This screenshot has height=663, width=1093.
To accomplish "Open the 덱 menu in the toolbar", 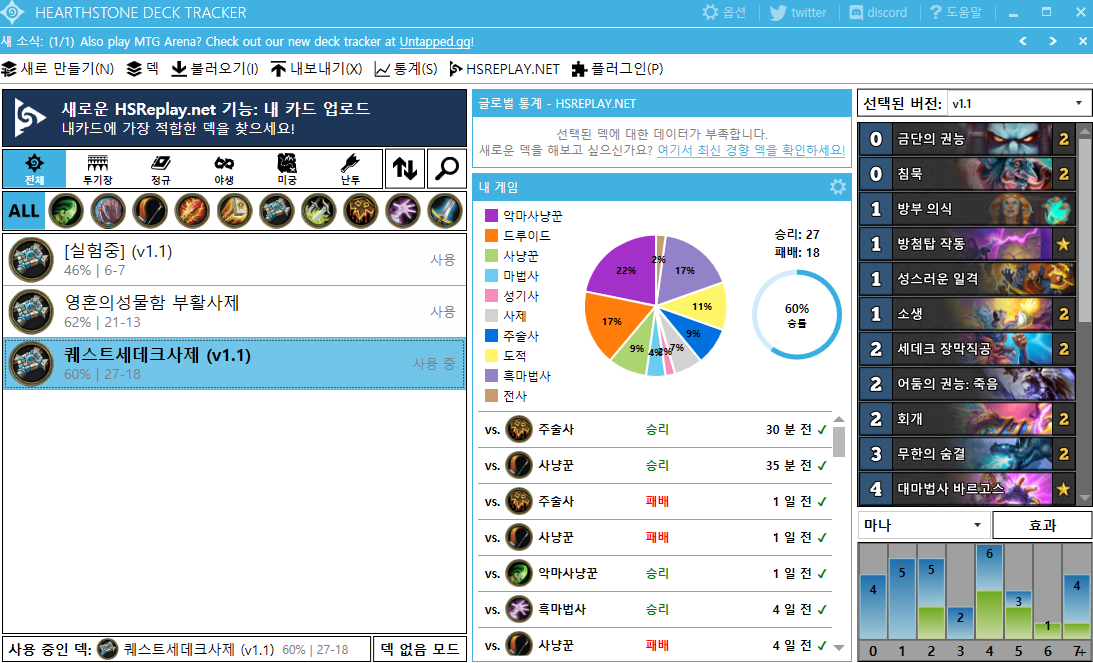I will [143, 68].
